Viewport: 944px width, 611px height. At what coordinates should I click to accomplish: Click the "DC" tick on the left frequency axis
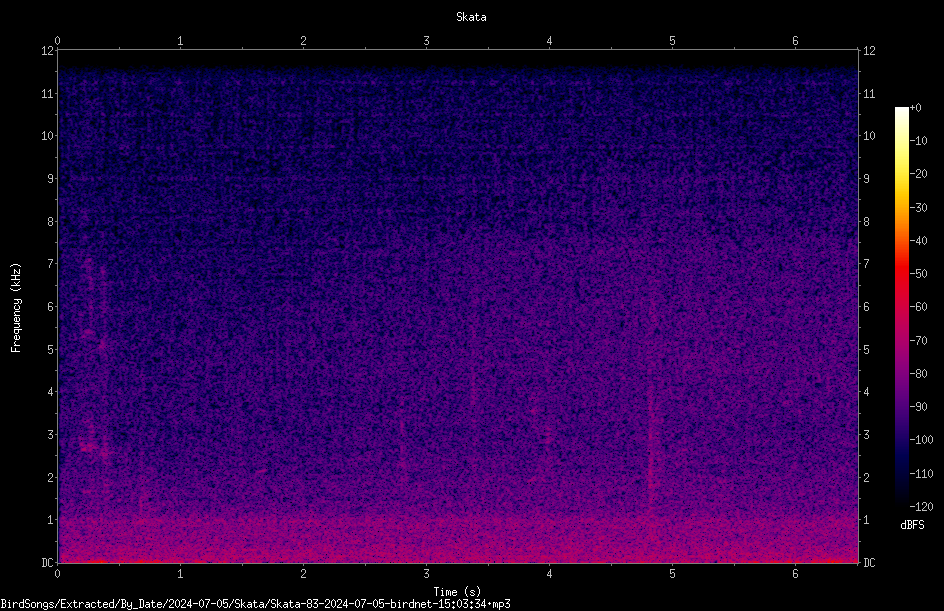click(x=47, y=563)
